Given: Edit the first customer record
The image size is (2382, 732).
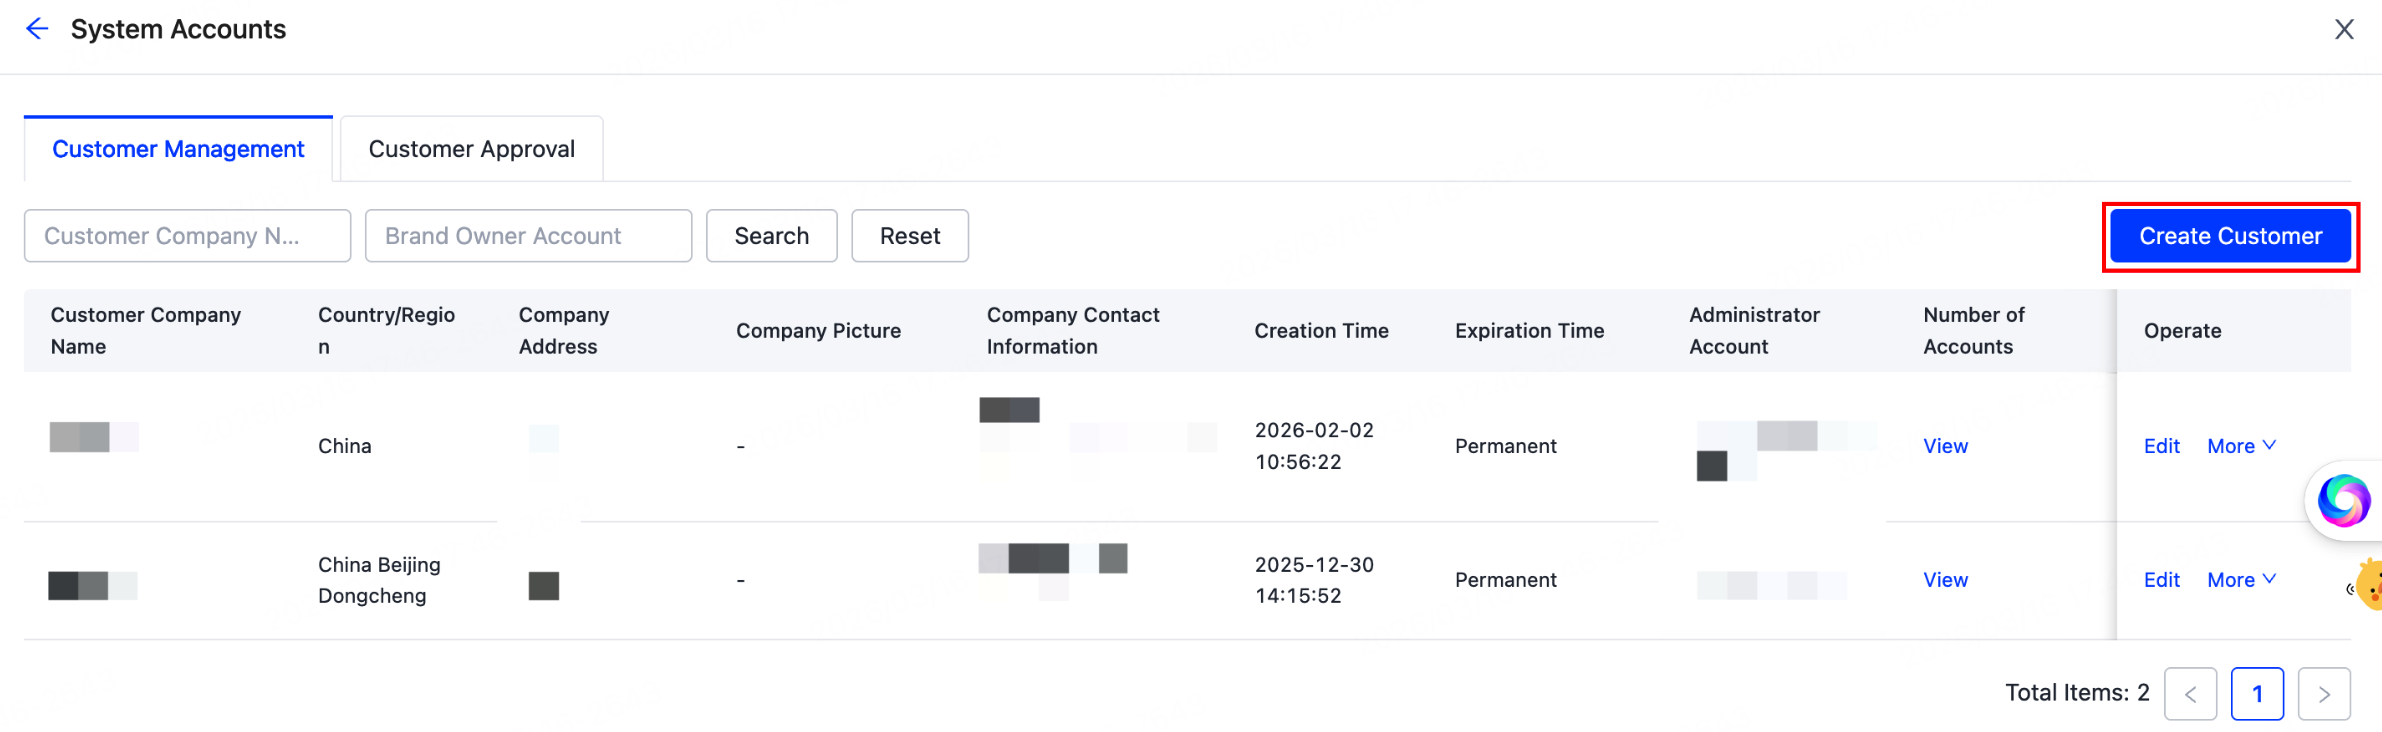Looking at the screenshot, I should tap(2161, 446).
